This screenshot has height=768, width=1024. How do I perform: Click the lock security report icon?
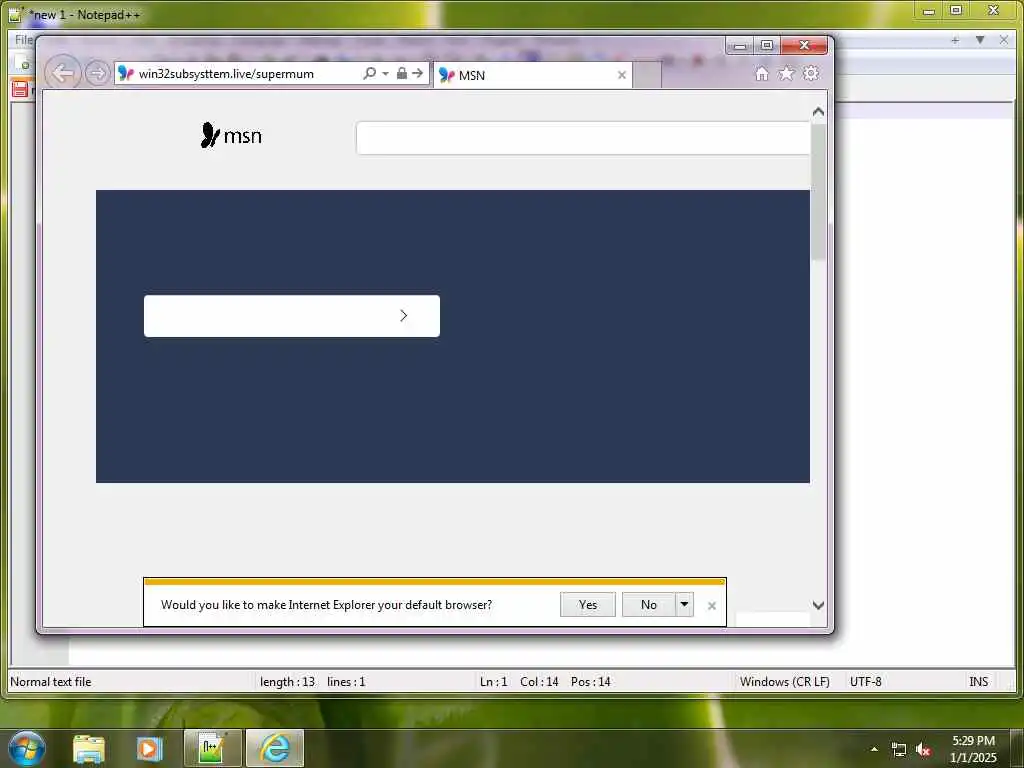coord(402,73)
